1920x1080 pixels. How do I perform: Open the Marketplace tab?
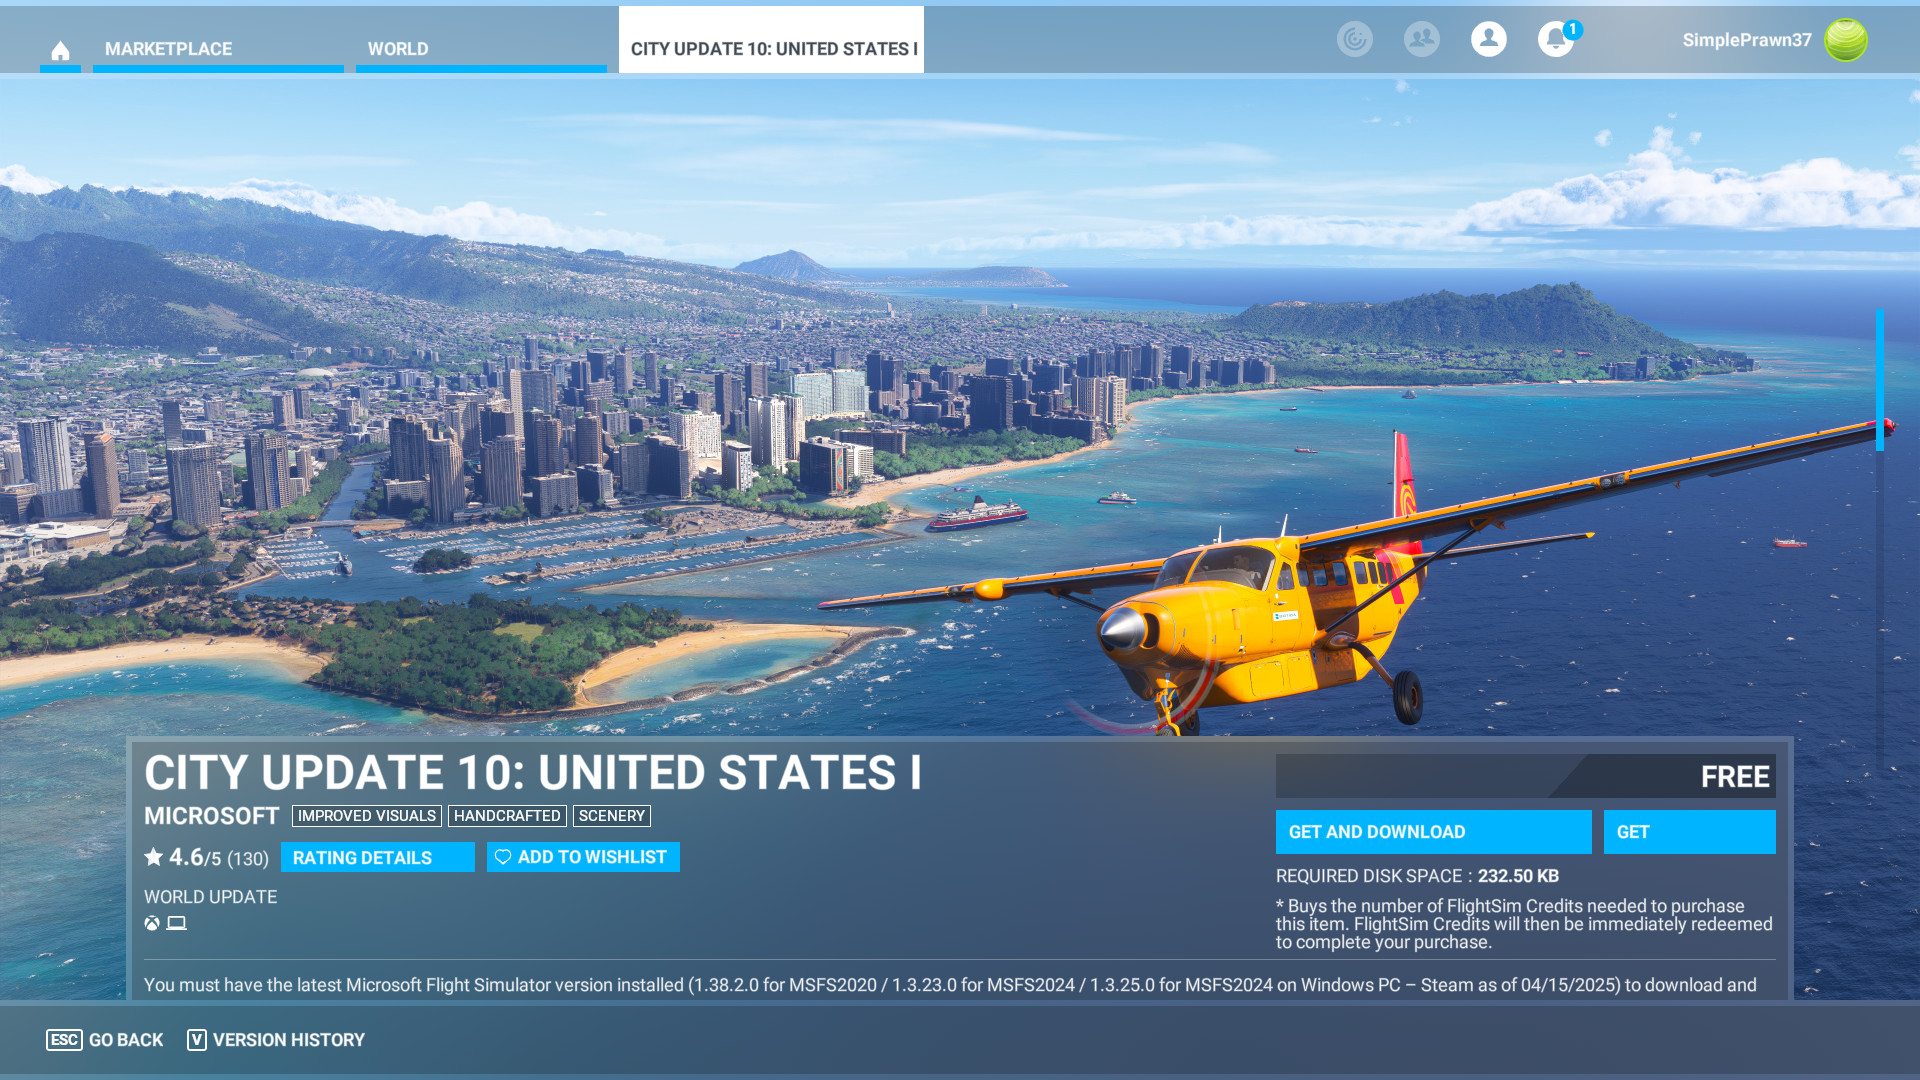tap(218, 49)
